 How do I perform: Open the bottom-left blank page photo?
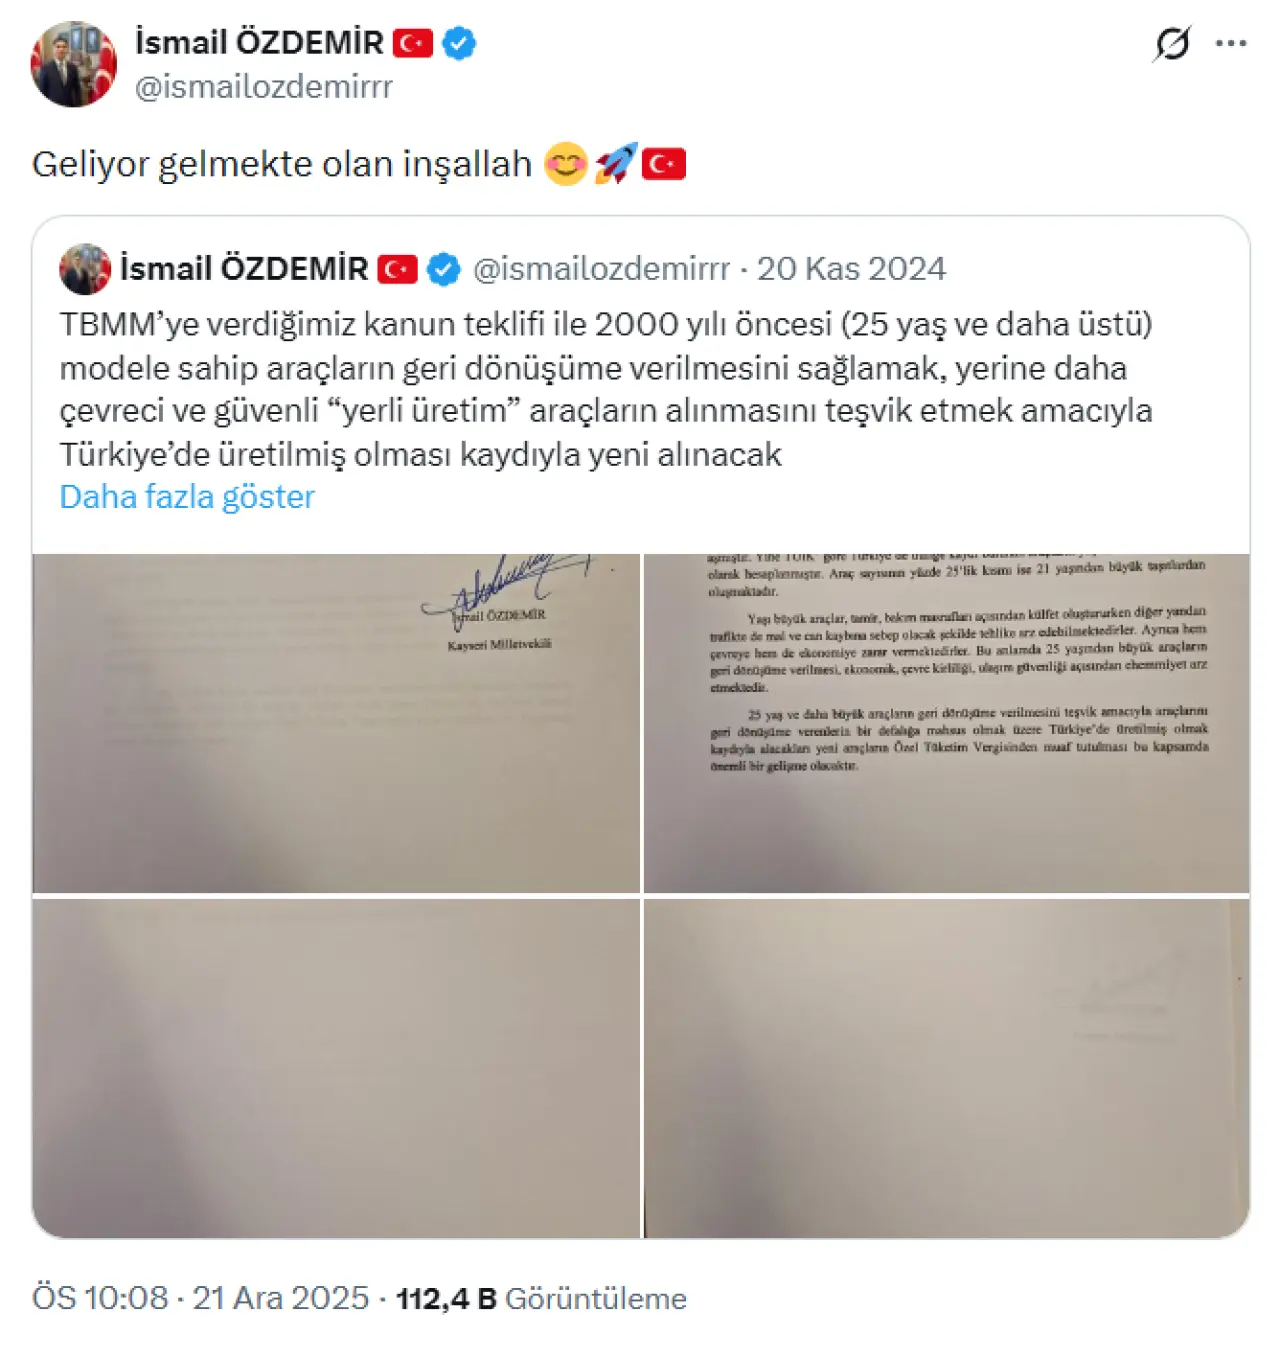coord(336,1068)
